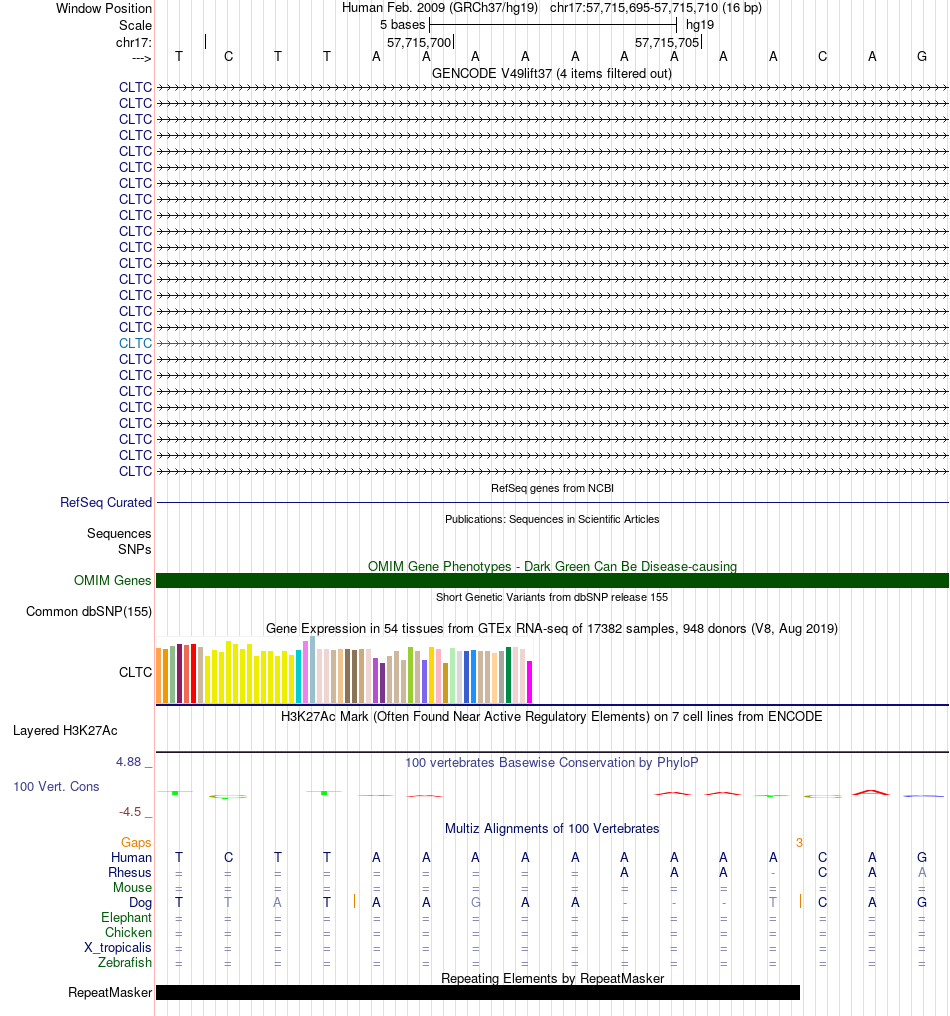Click the SNPs track label
The width and height of the screenshot is (950, 1016).
pyautogui.click(x=134, y=549)
